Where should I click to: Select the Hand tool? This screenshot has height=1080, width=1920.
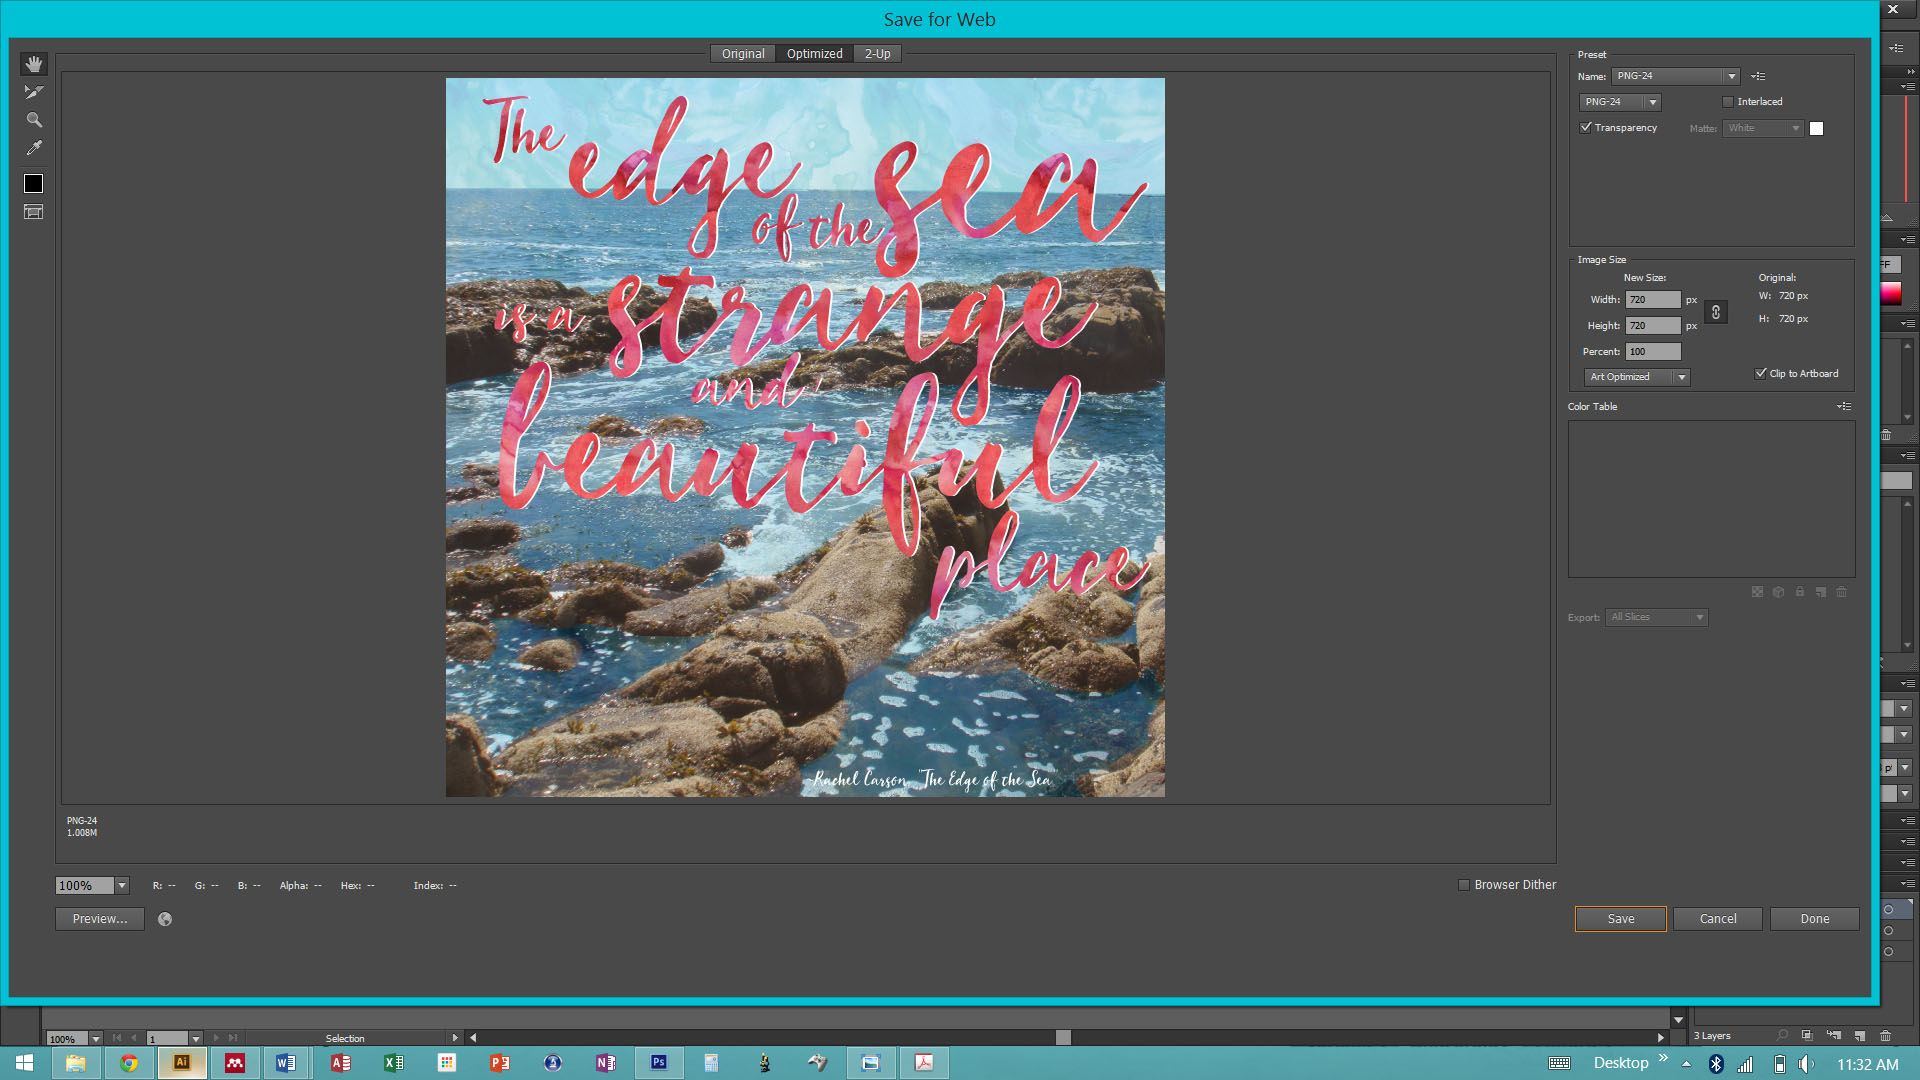tap(34, 64)
